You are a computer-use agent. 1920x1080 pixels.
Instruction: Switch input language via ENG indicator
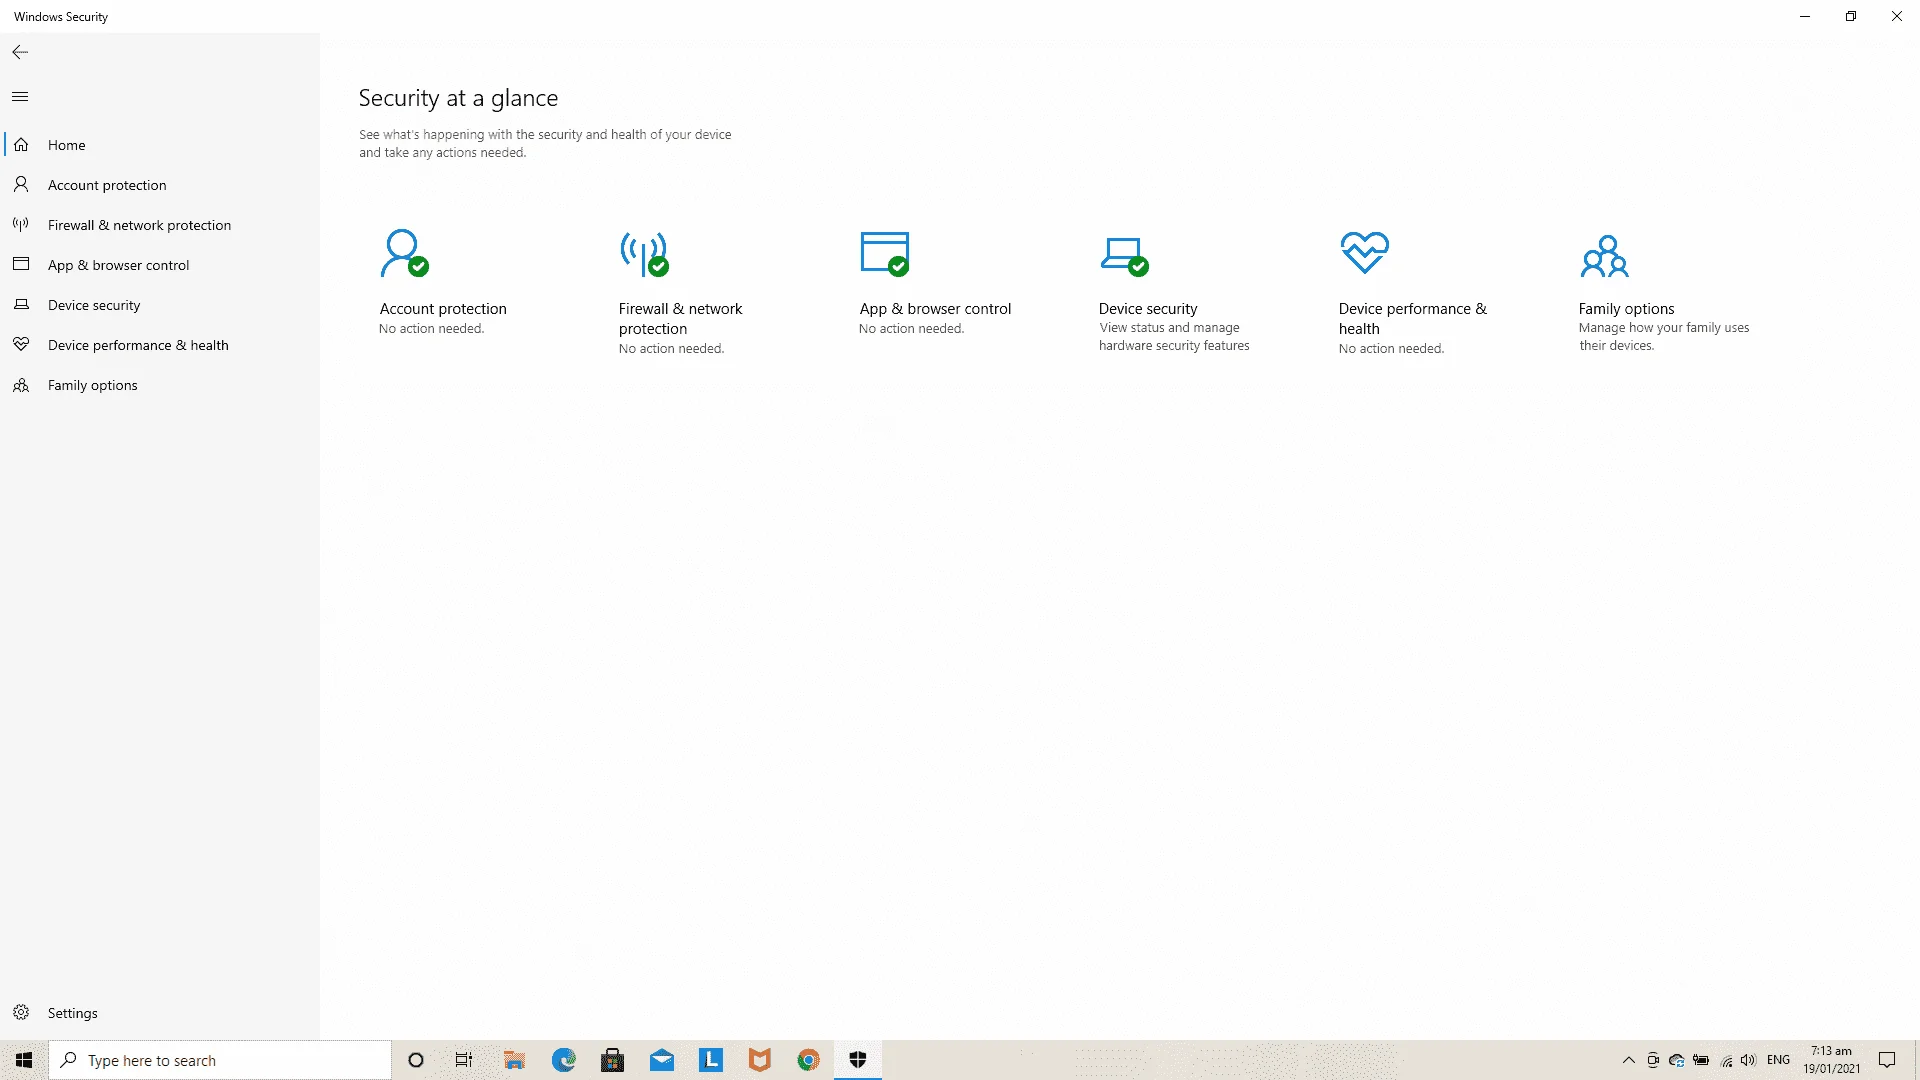1778,1060
